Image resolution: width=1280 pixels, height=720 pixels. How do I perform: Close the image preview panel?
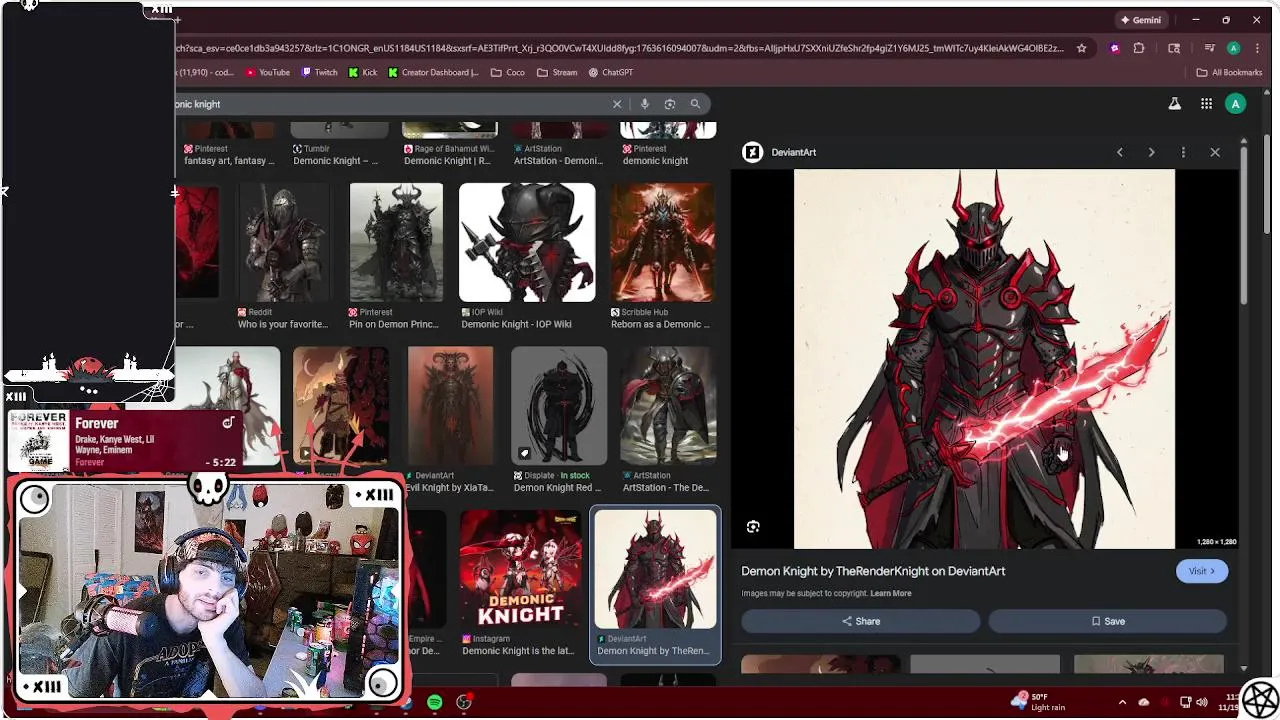pos(1215,152)
